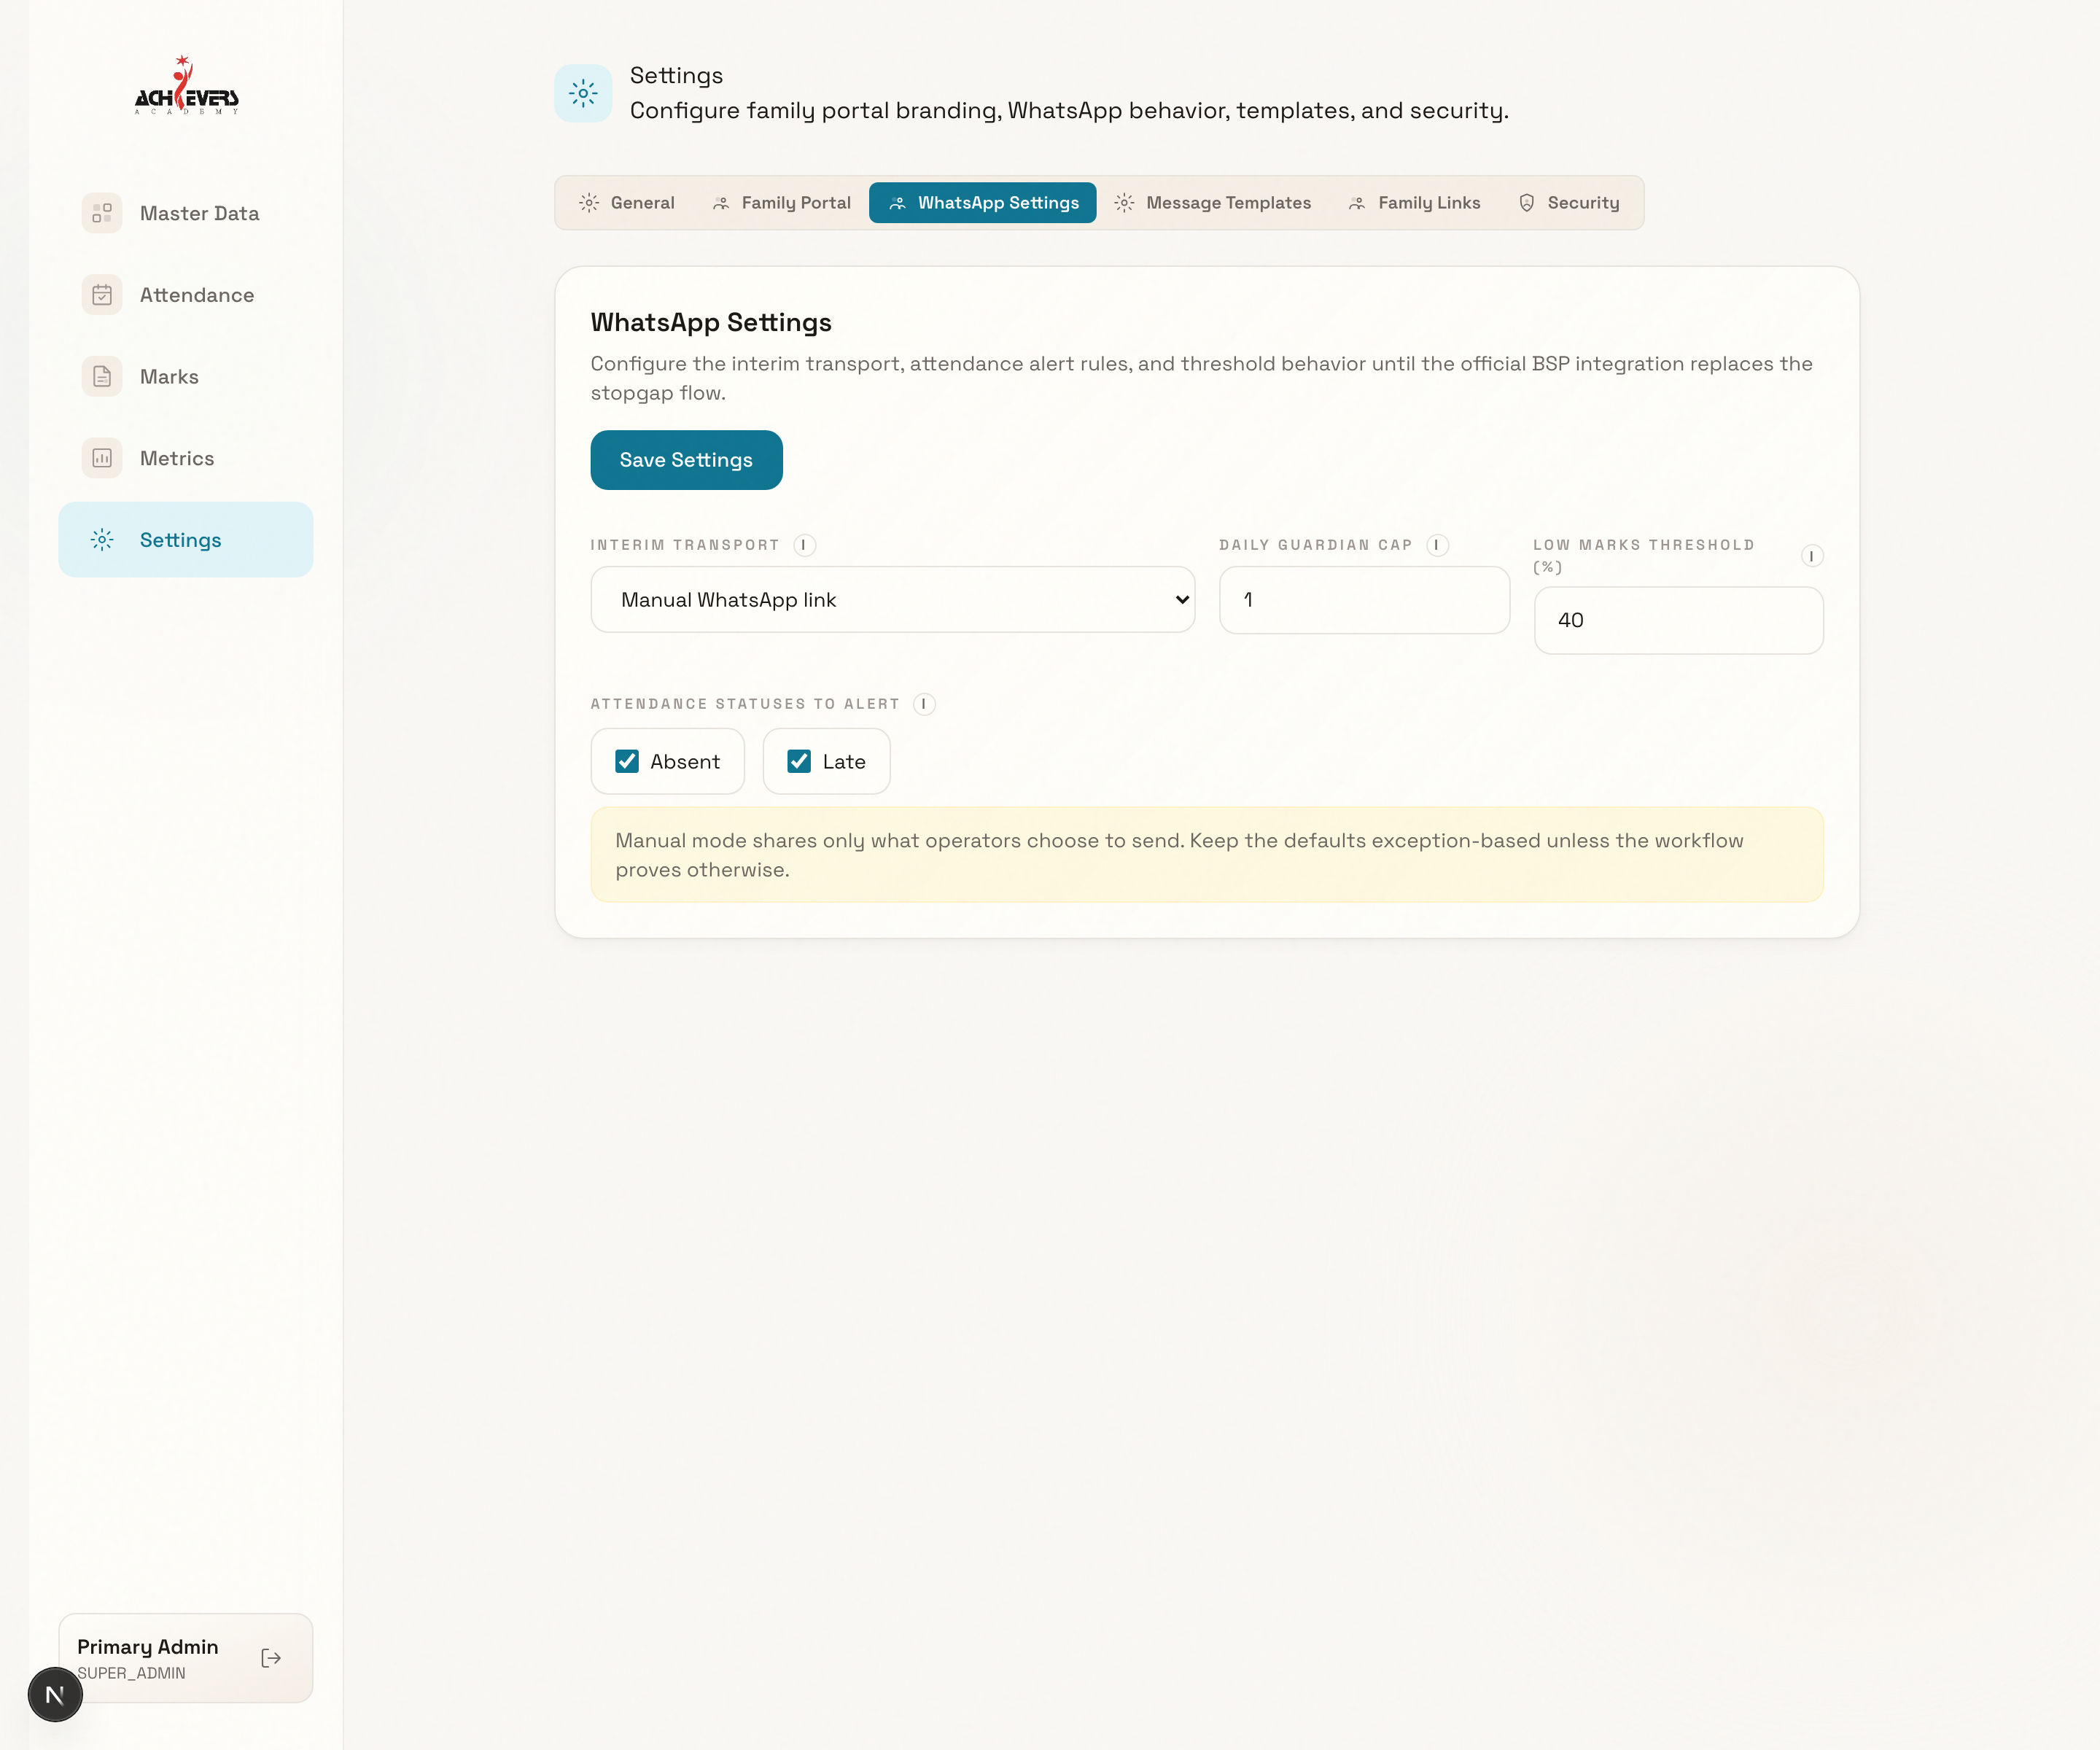Image resolution: width=2100 pixels, height=1750 pixels.
Task: Open the Next.js dev tools badge
Action: click(x=55, y=1694)
